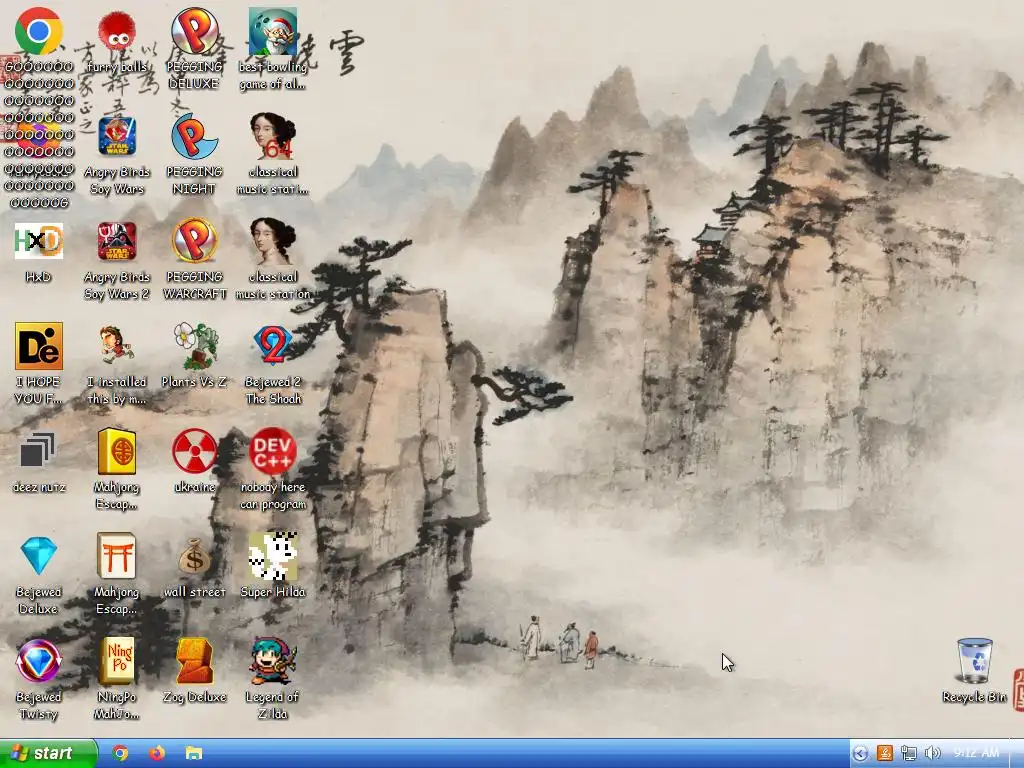Click the Bejewed Twisty desktop icon
Screen dimensions: 1024x768
click(39, 661)
